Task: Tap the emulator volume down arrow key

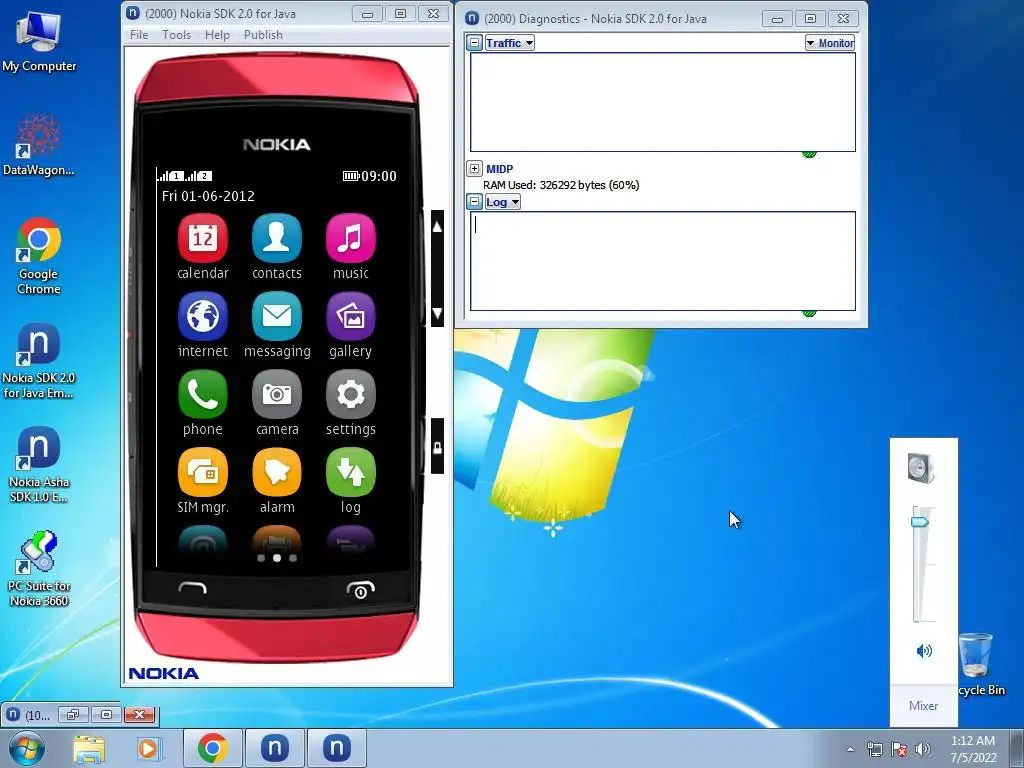Action: tap(438, 313)
